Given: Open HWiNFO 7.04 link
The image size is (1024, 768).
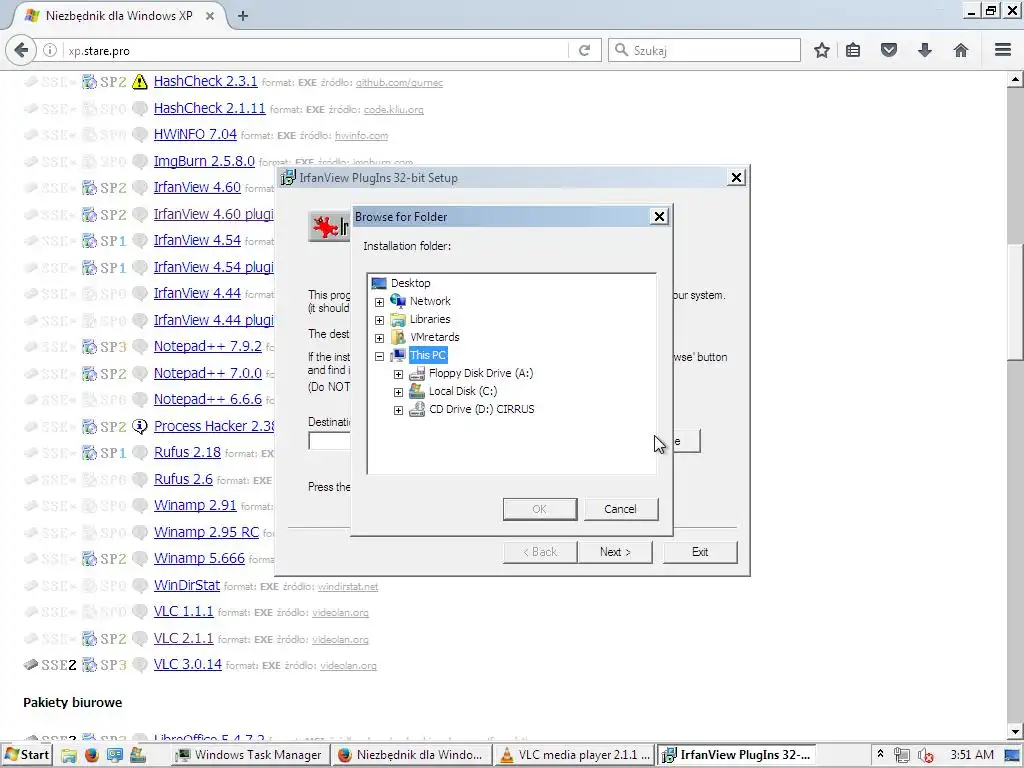Looking at the screenshot, I should (195, 134).
